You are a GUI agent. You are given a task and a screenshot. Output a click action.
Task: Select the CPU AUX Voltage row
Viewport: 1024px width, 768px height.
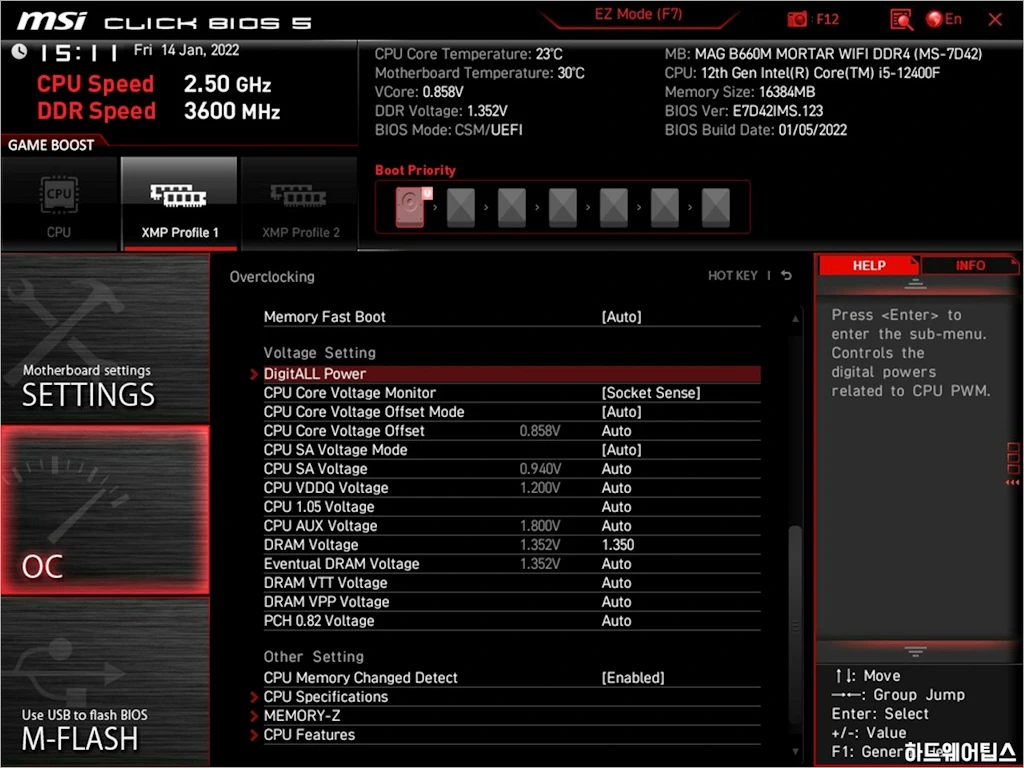point(512,526)
